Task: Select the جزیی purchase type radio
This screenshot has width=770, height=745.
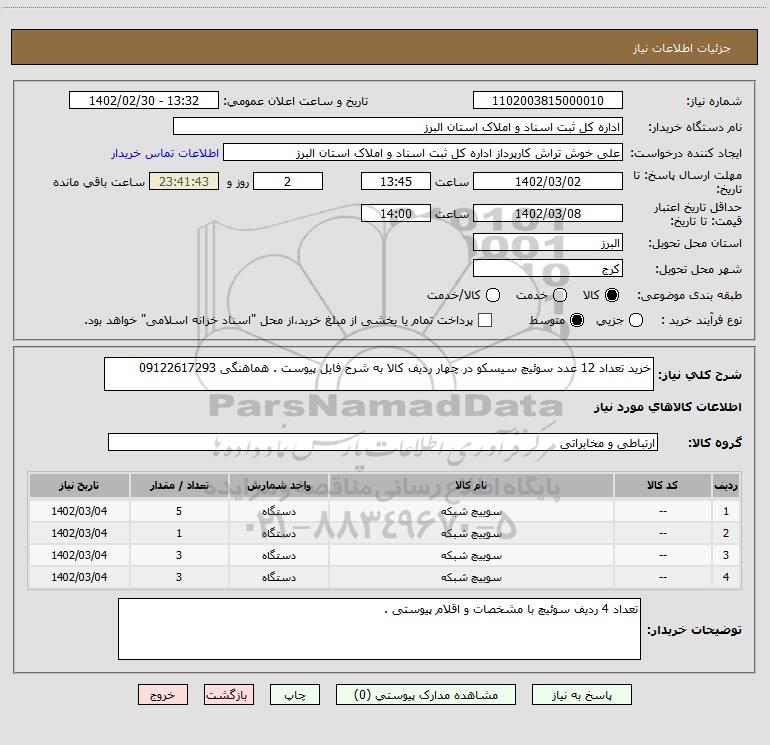Action: pyautogui.click(x=636, y=320)
